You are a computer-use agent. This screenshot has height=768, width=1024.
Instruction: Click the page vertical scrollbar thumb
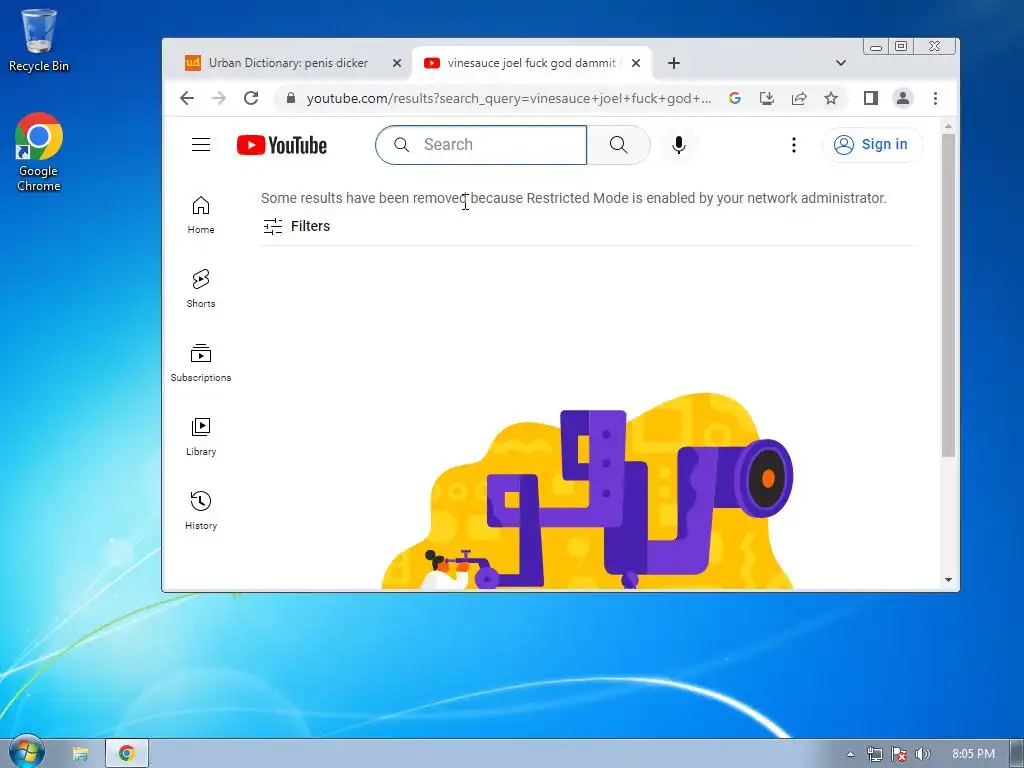(x=948, y=295)
